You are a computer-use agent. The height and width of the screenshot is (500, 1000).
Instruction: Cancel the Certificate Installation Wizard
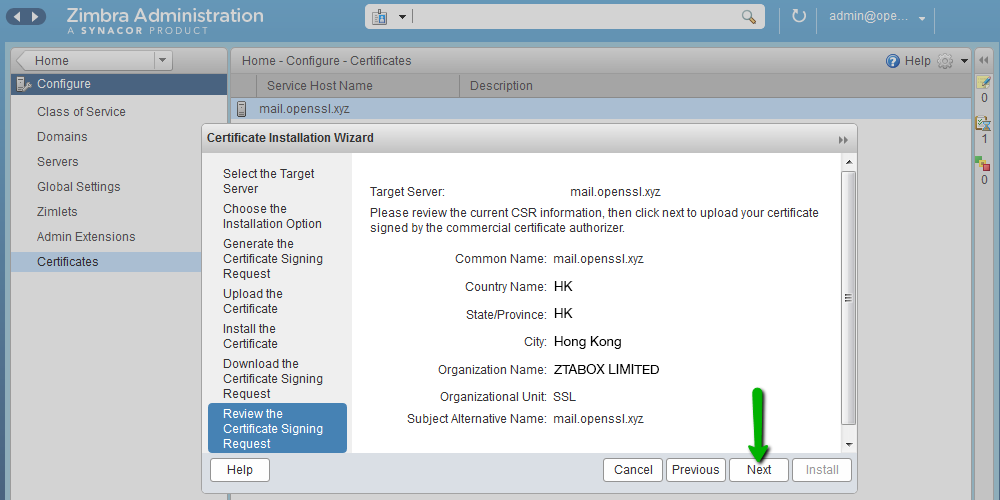point(633,470)
